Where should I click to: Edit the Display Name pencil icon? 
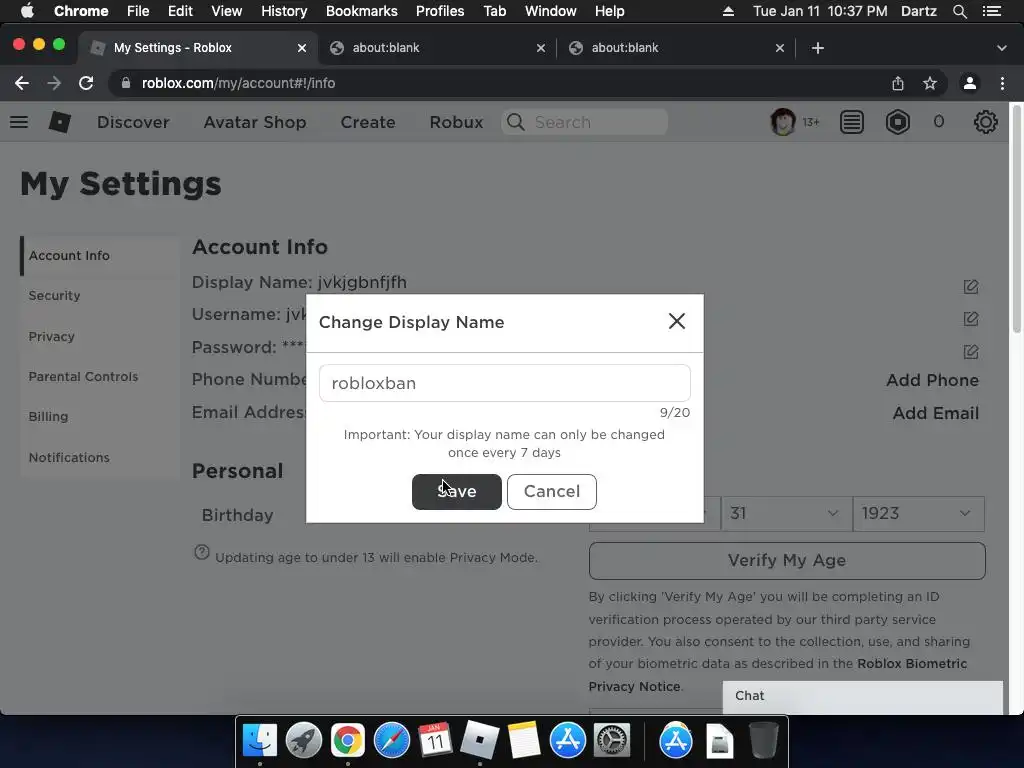tap(970, 287)
